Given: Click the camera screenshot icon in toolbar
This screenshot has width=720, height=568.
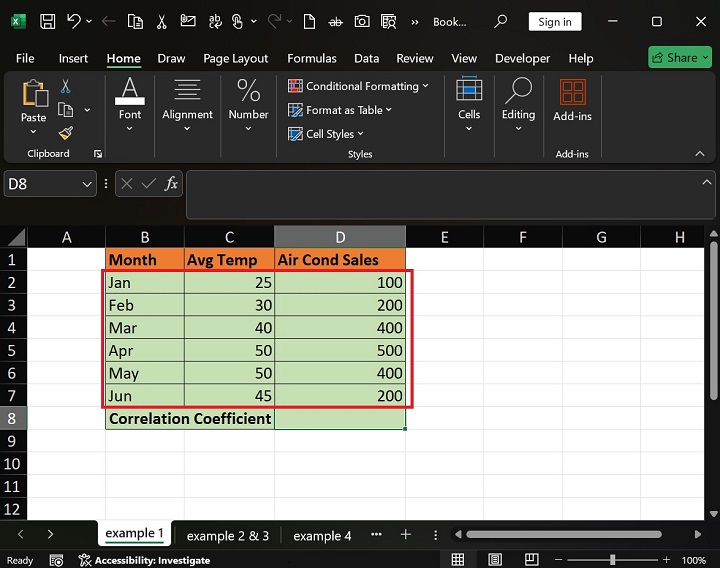Looking at the screenshot, I should 361,21.
